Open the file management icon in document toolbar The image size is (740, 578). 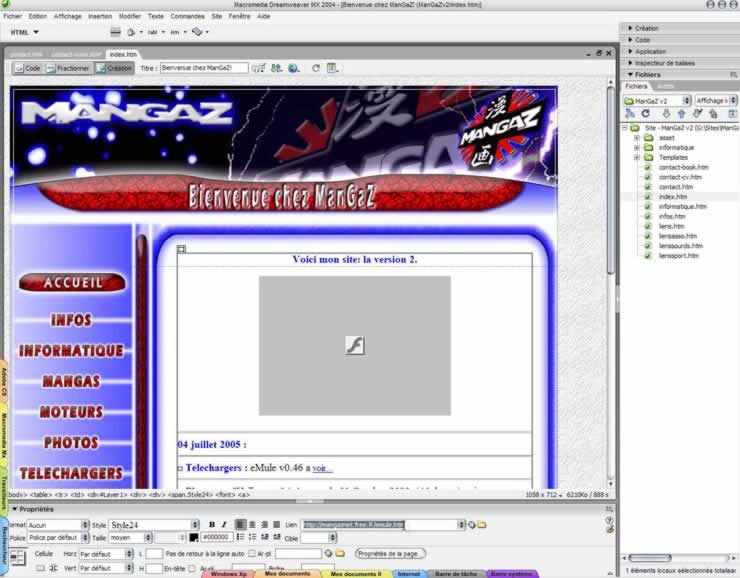pyautogui.click(x=276, y=68)
